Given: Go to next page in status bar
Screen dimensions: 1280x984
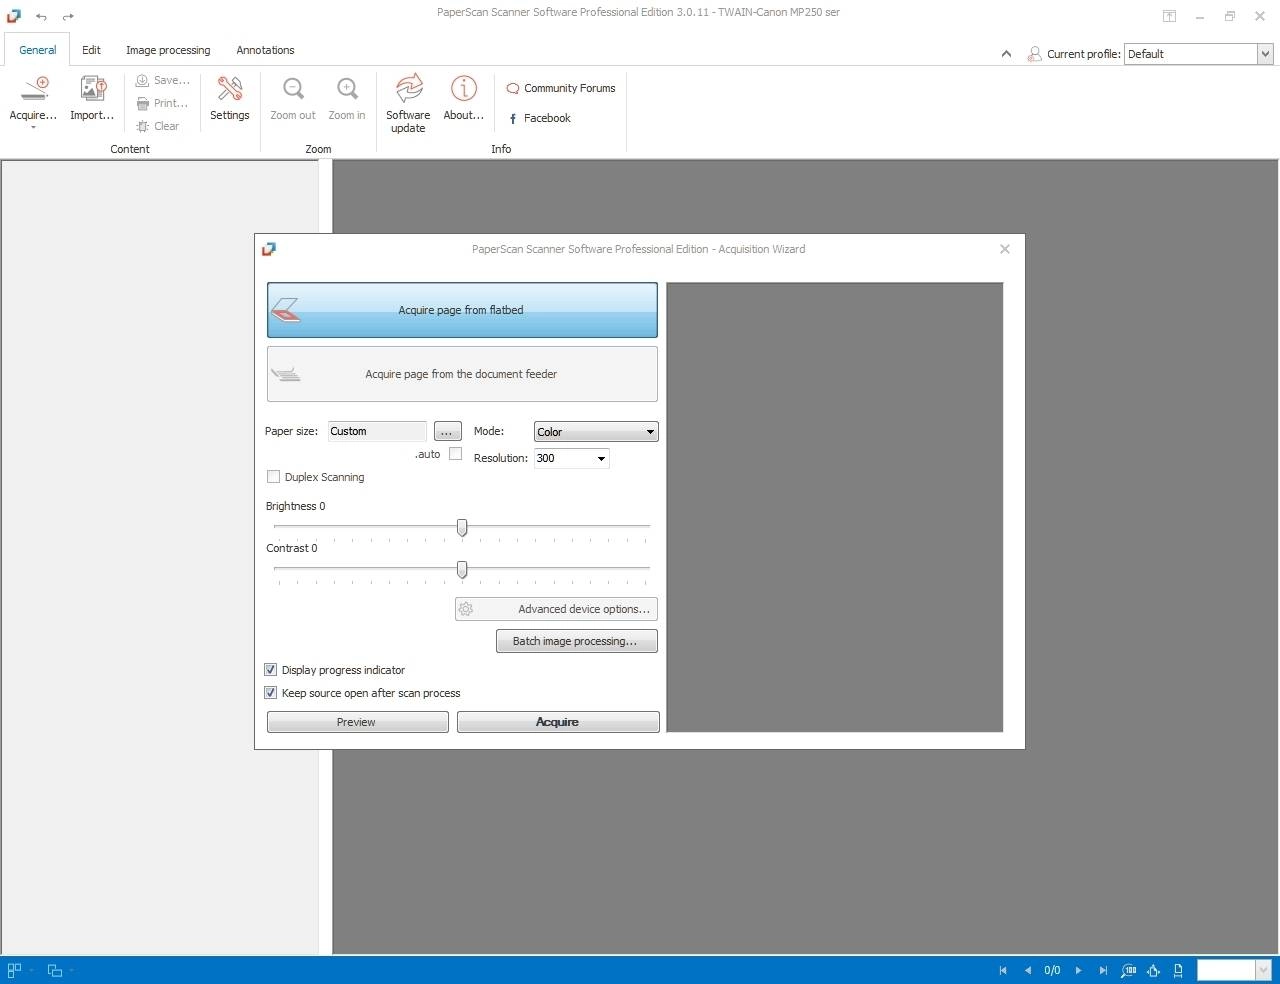Looking at the screenshot, I should pyautogui.click(x=1078, y=970).
